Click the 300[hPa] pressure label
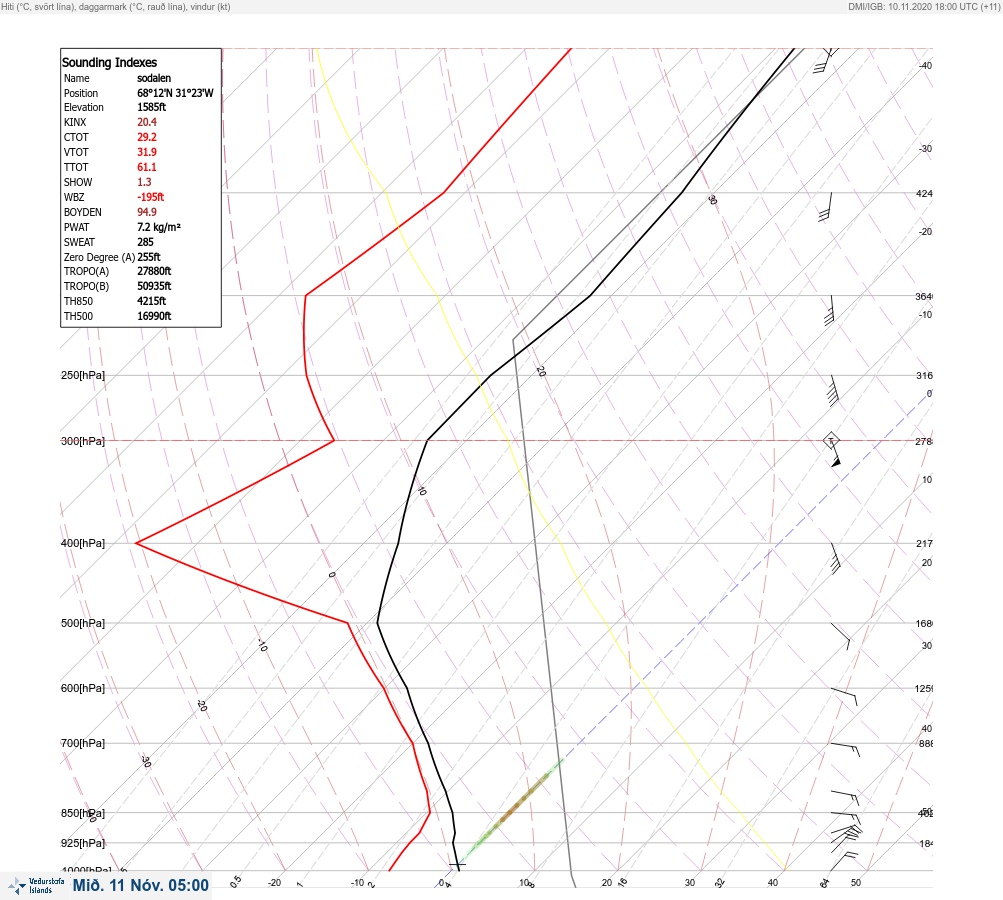 pyautogui.click(x=83, y=441)
